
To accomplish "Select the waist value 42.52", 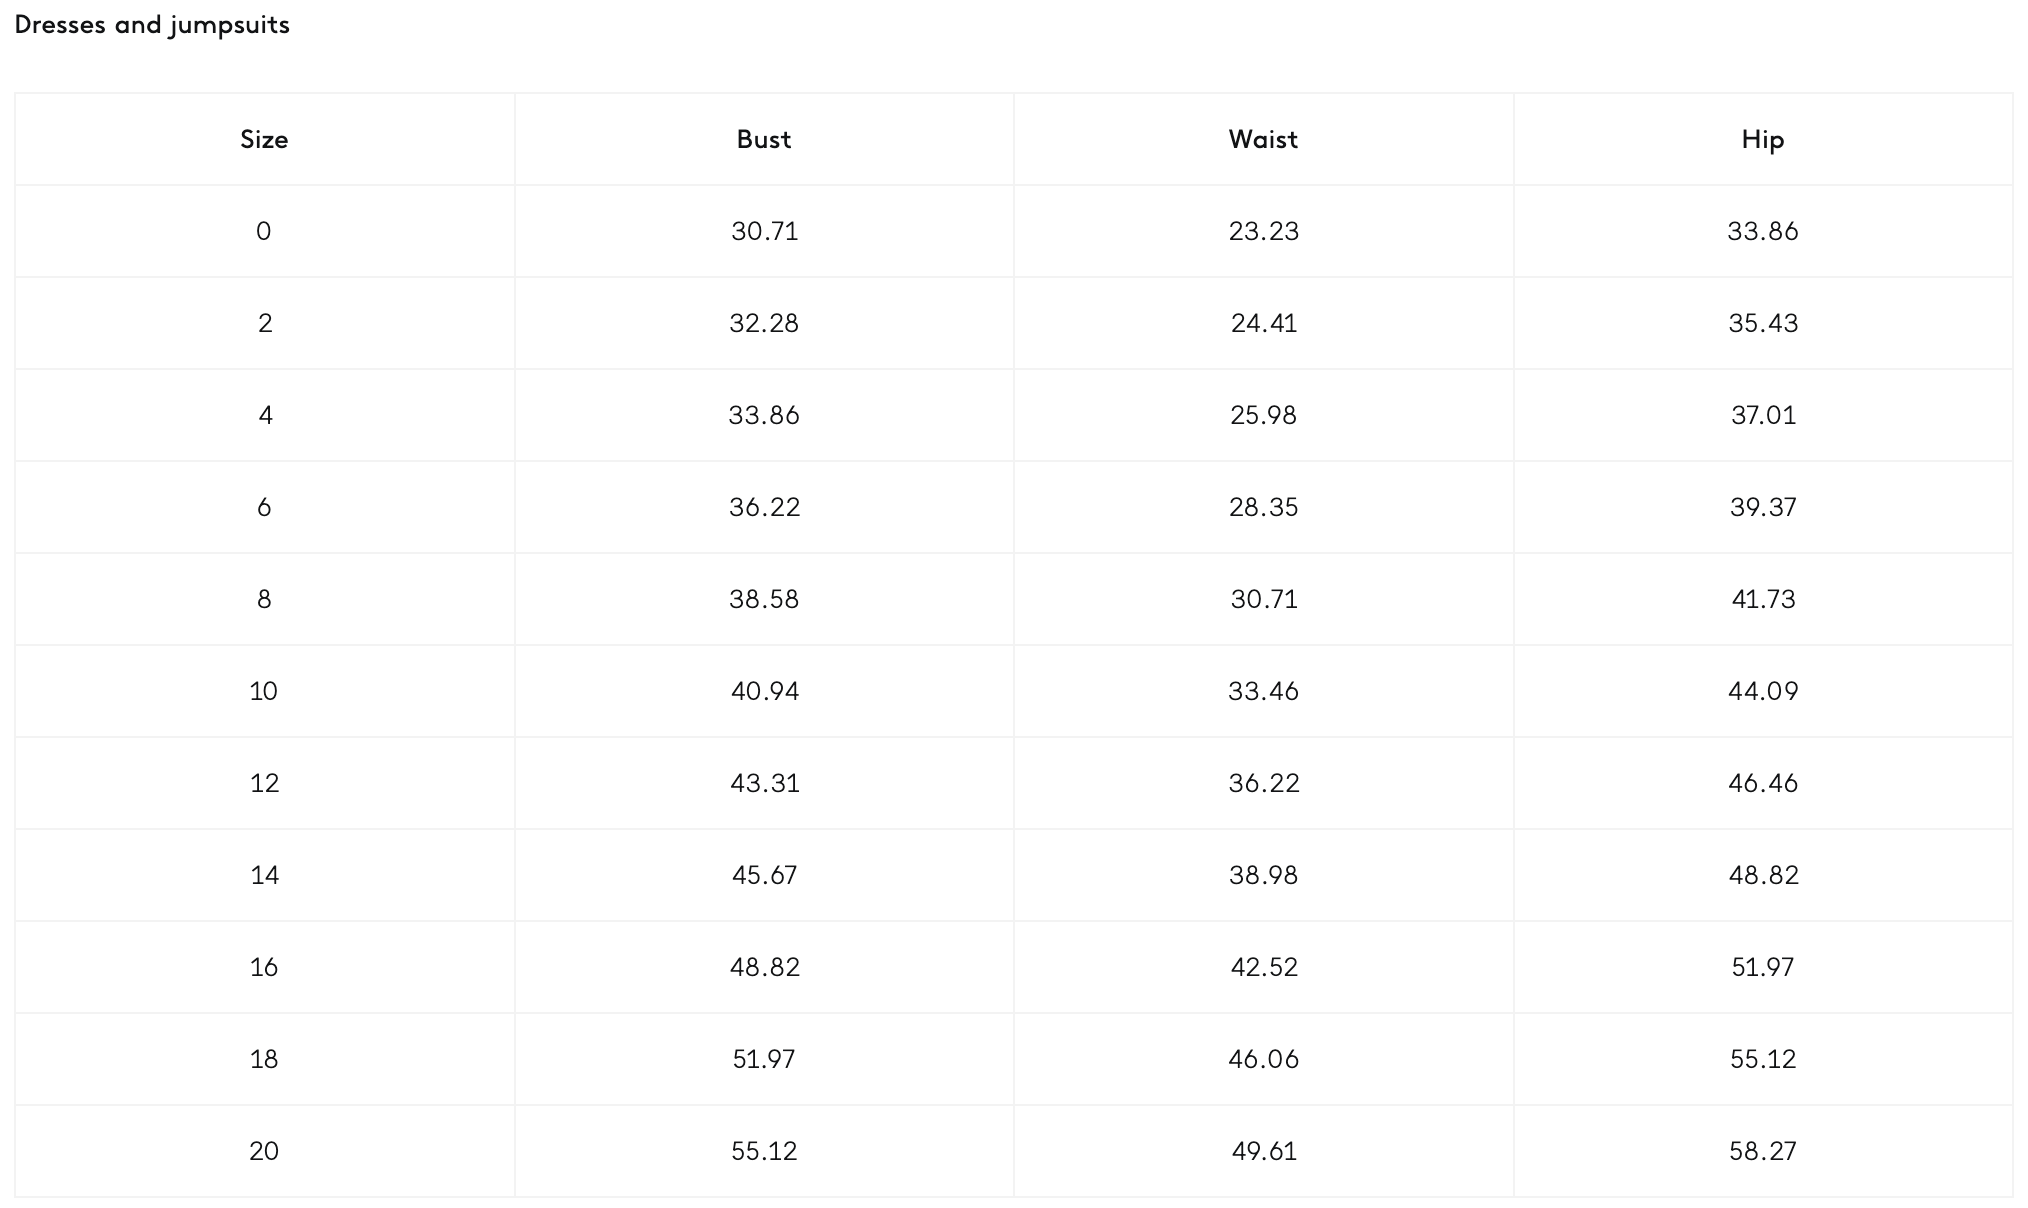I will 1263,967.
